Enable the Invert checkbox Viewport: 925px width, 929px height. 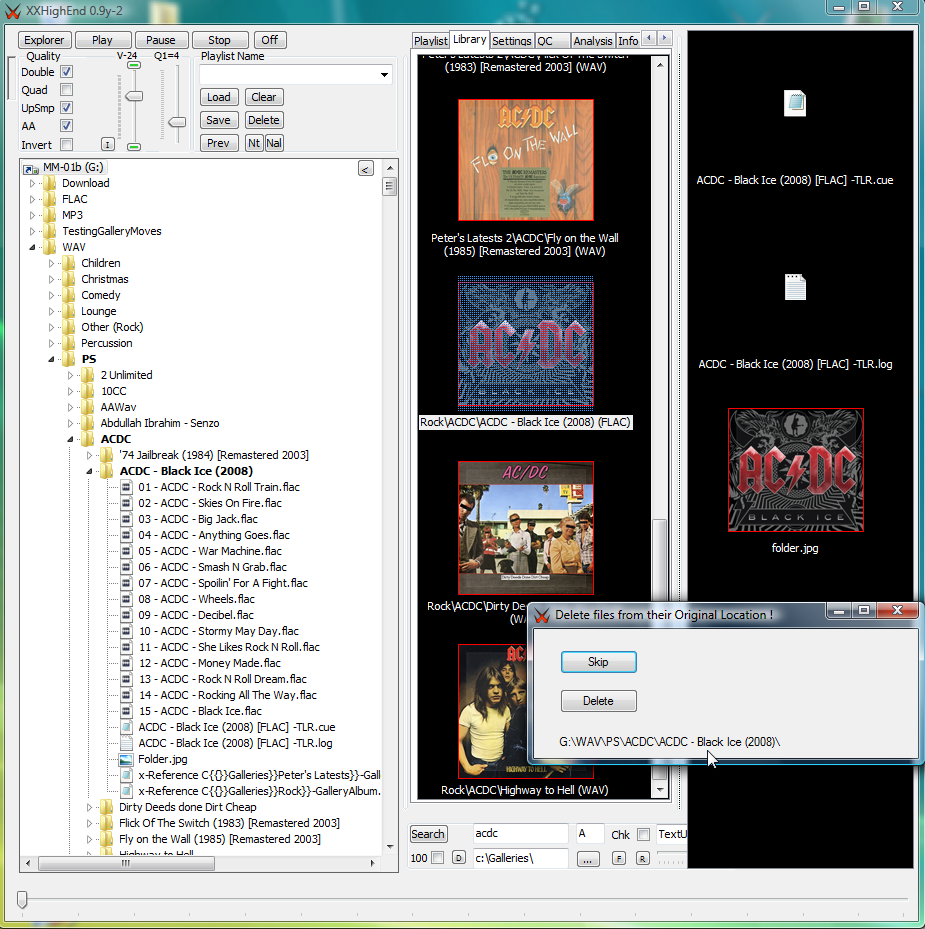(x=66, y=145)
